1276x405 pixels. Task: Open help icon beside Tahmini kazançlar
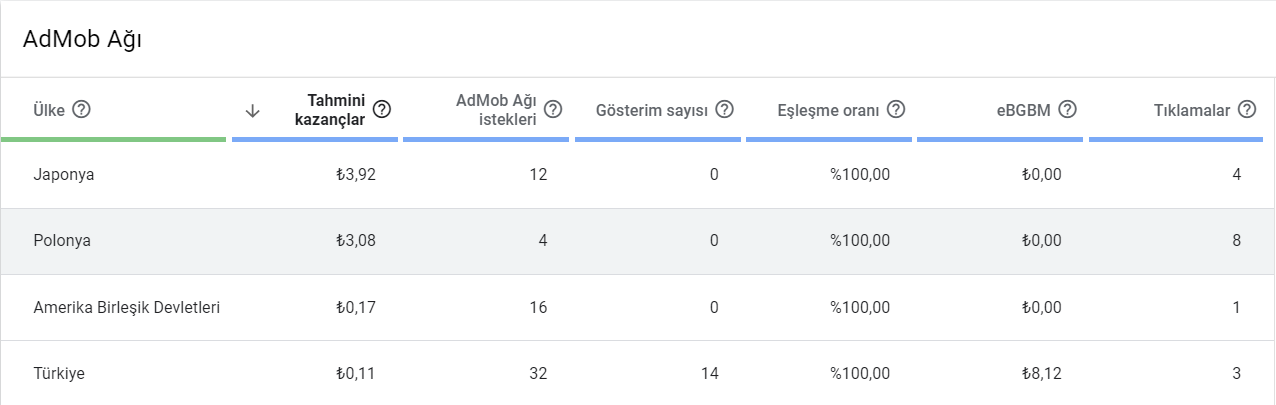(381, 109)
